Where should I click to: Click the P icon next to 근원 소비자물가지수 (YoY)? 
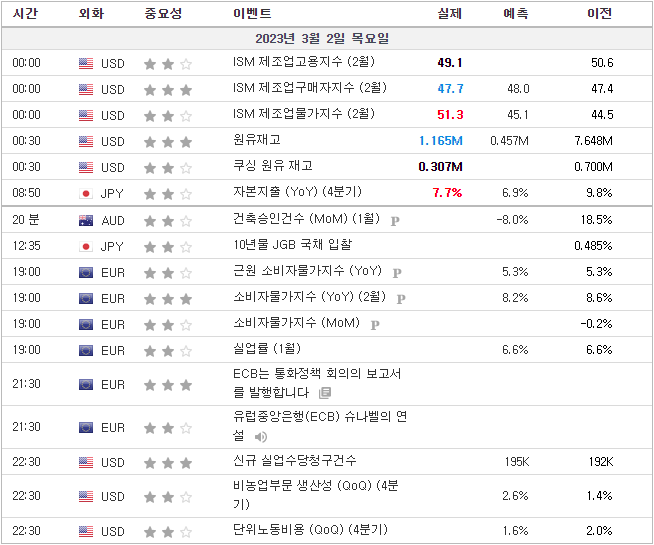pyautogui.click(x=397, y=272)
